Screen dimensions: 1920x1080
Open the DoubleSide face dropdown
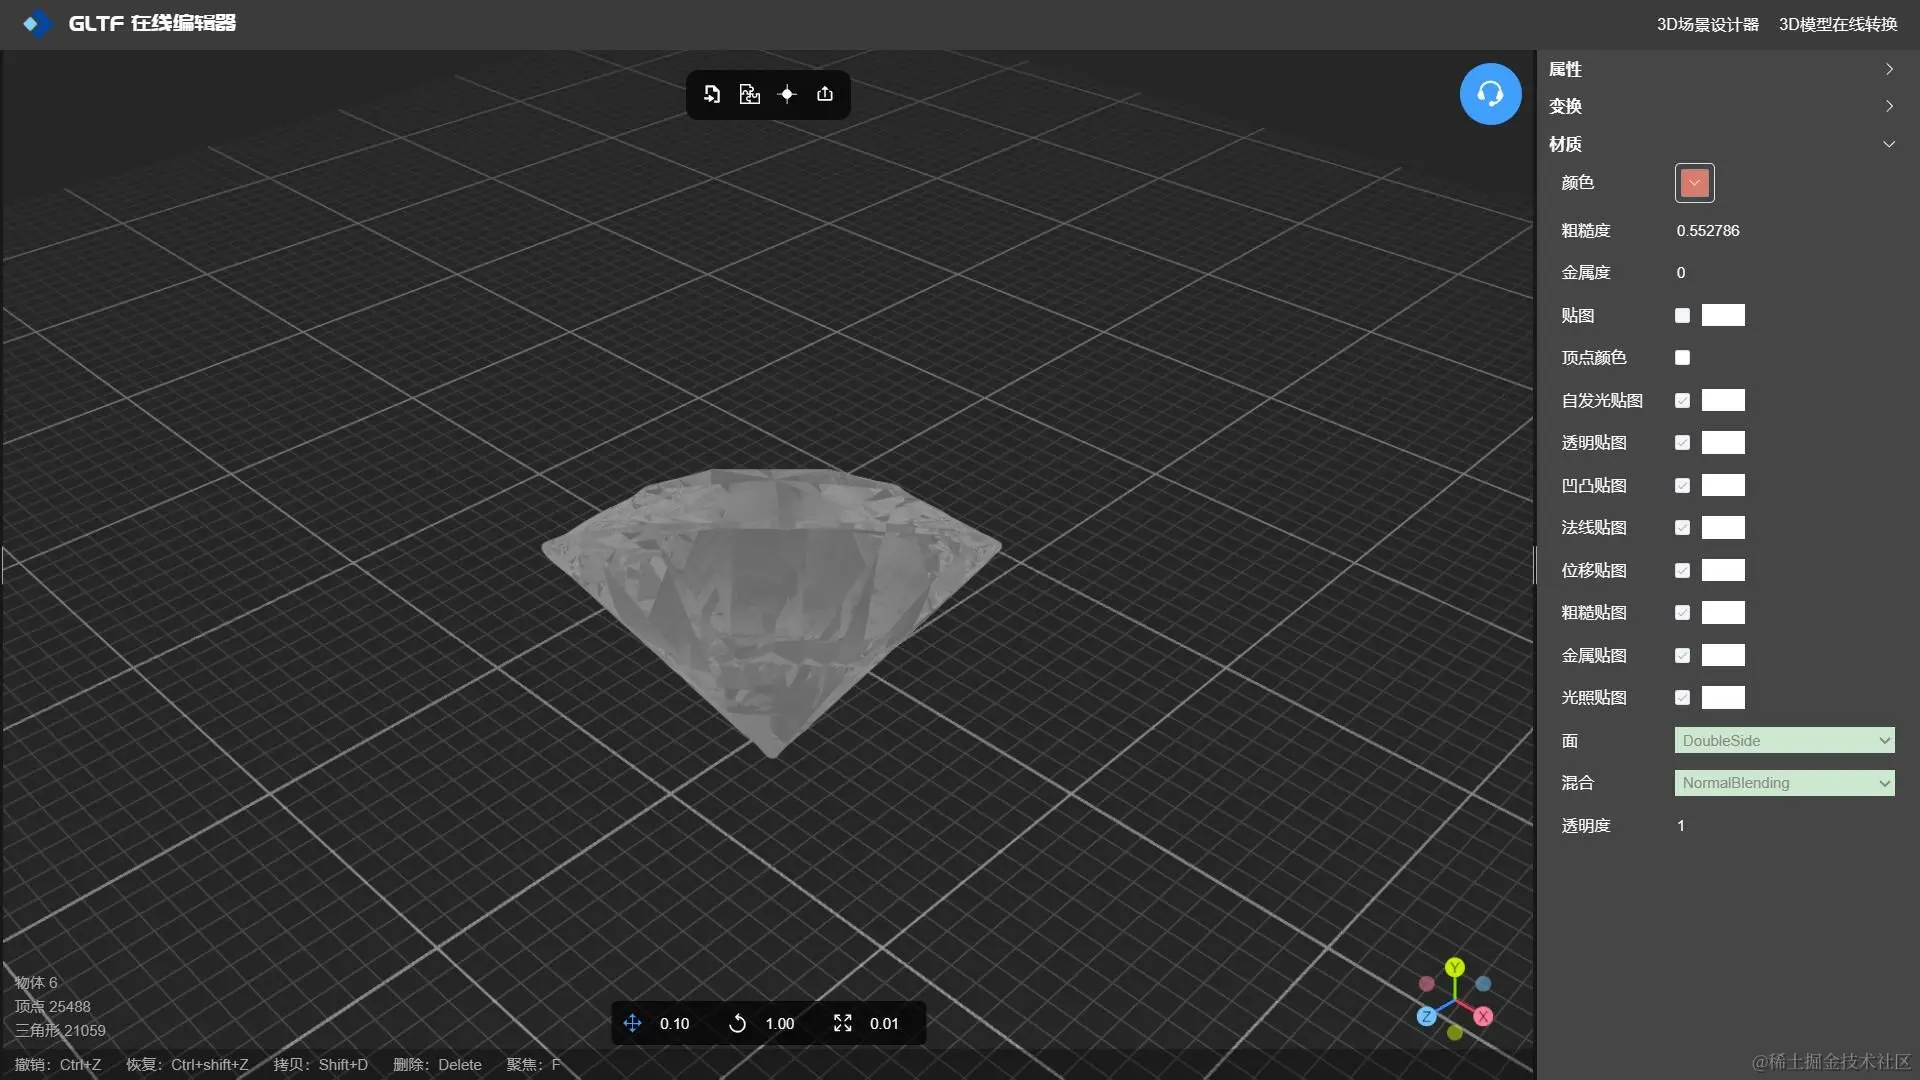coord(1784,741)
